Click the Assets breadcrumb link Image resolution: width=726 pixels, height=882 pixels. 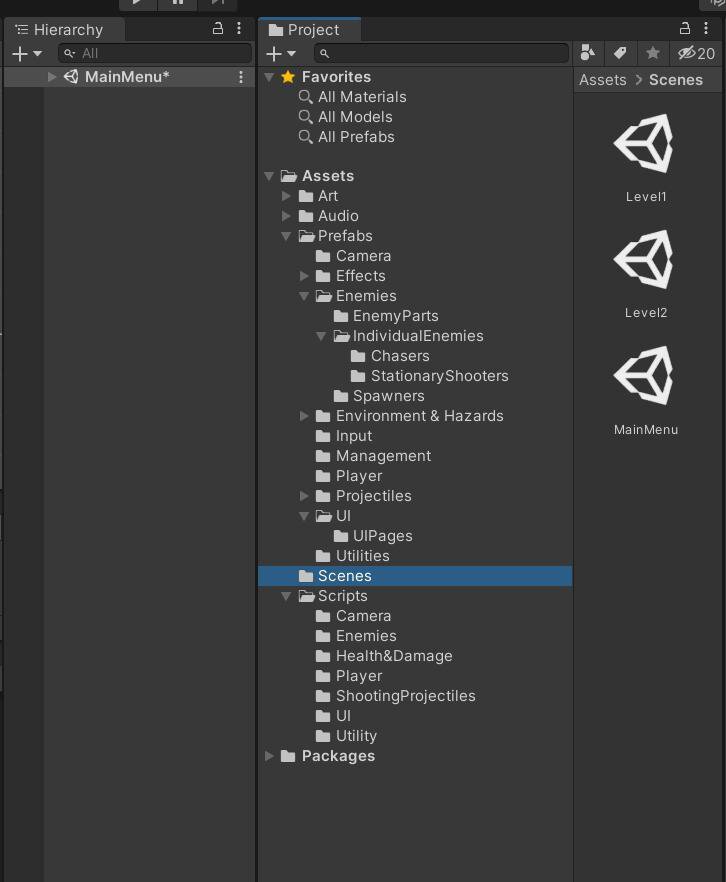click(x=602, y=80)
